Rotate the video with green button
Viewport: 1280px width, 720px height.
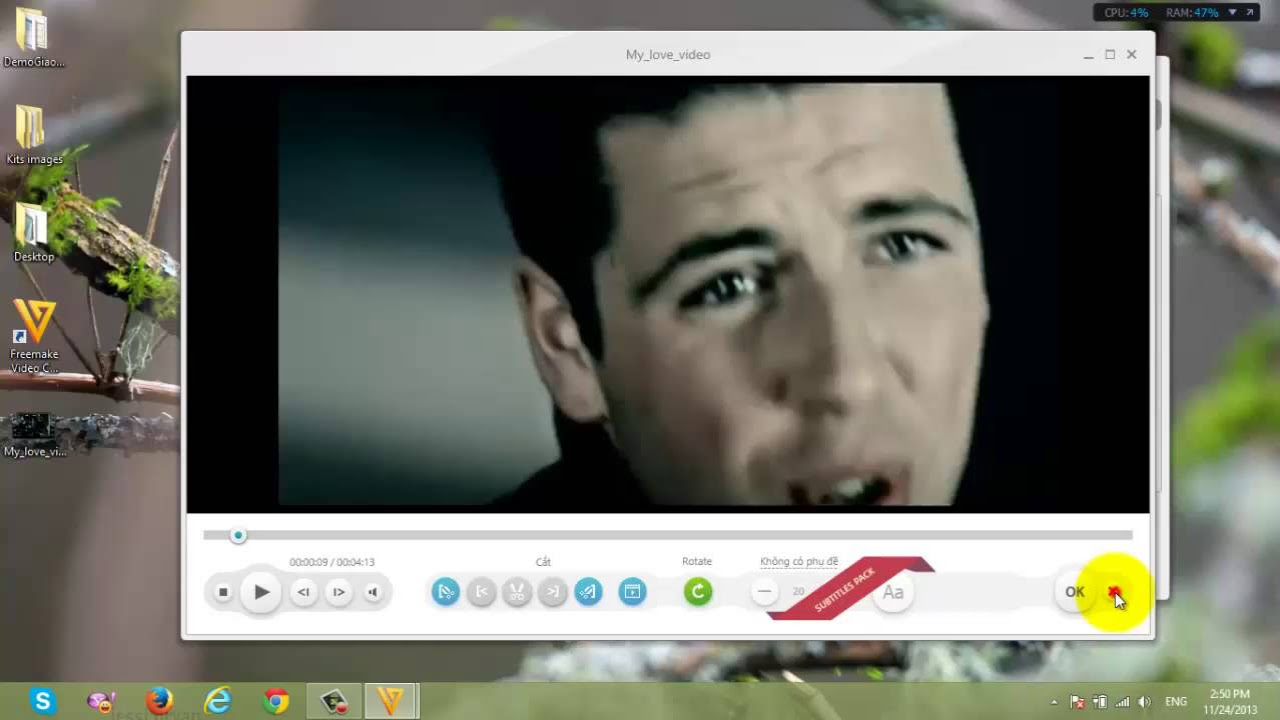pyautogui.click(x=698, y=592)
